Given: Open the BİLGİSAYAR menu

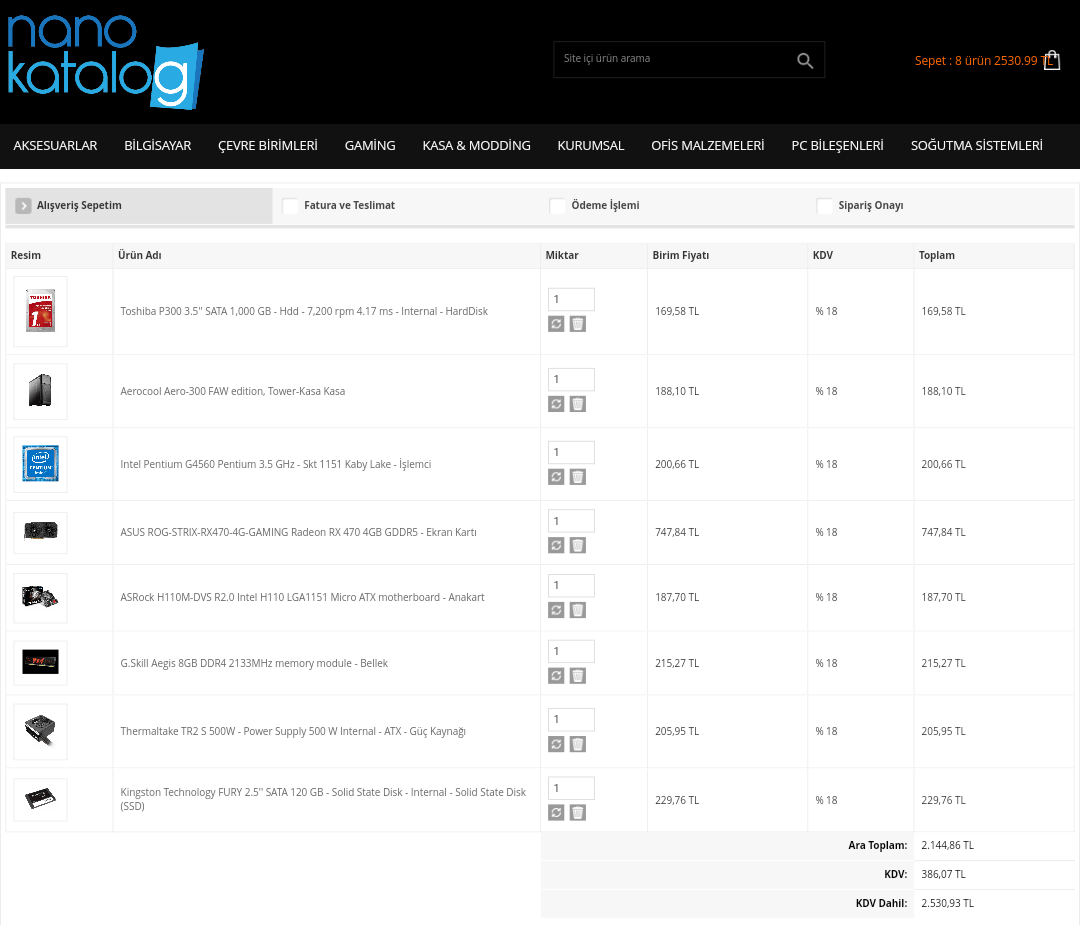Looking at the screenshot, I should pos(158,145).
